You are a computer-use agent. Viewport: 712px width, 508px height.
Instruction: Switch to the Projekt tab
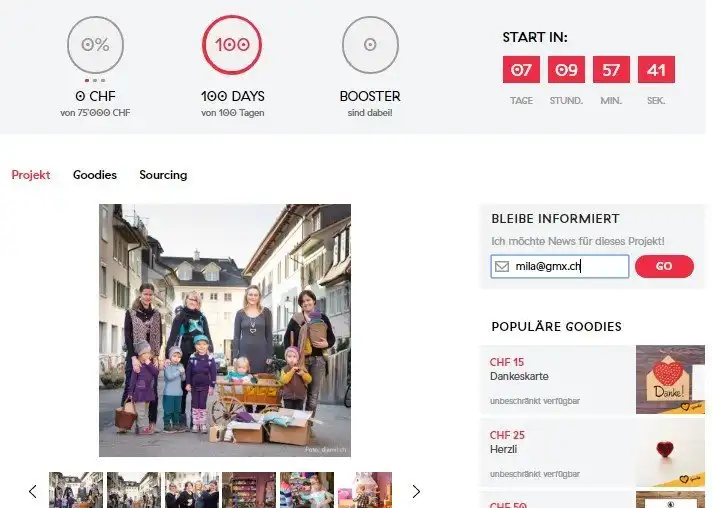[31, 175]
